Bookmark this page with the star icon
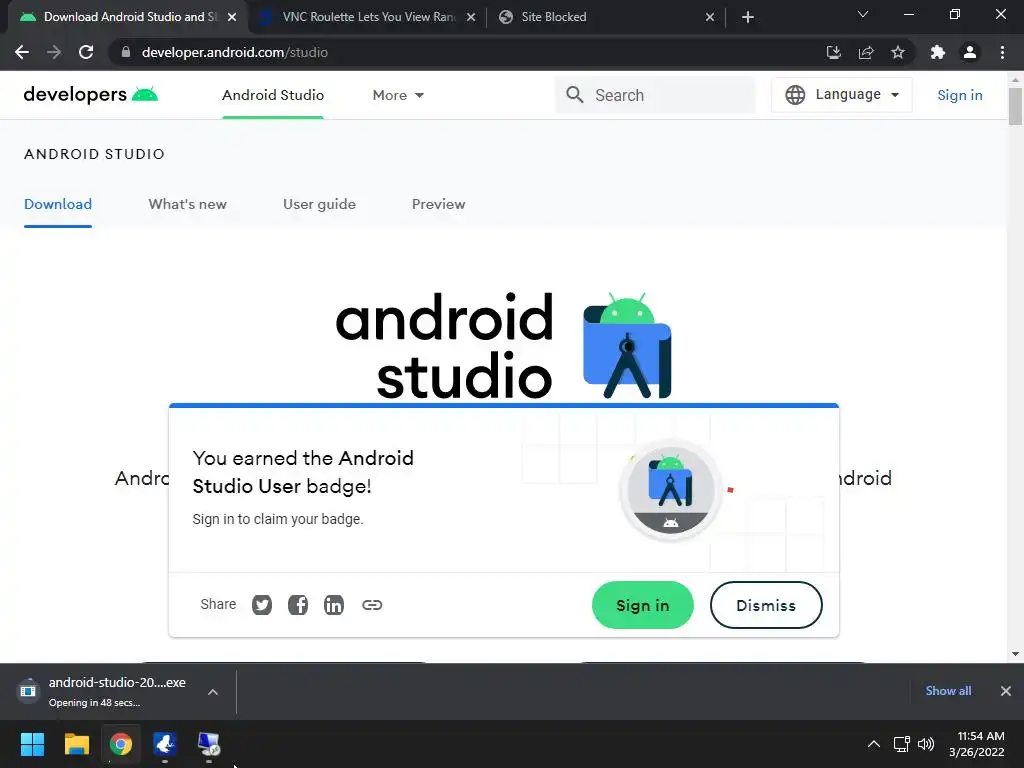The height and width of the screenshot is (768, 1024). click(x=898, y=52)
